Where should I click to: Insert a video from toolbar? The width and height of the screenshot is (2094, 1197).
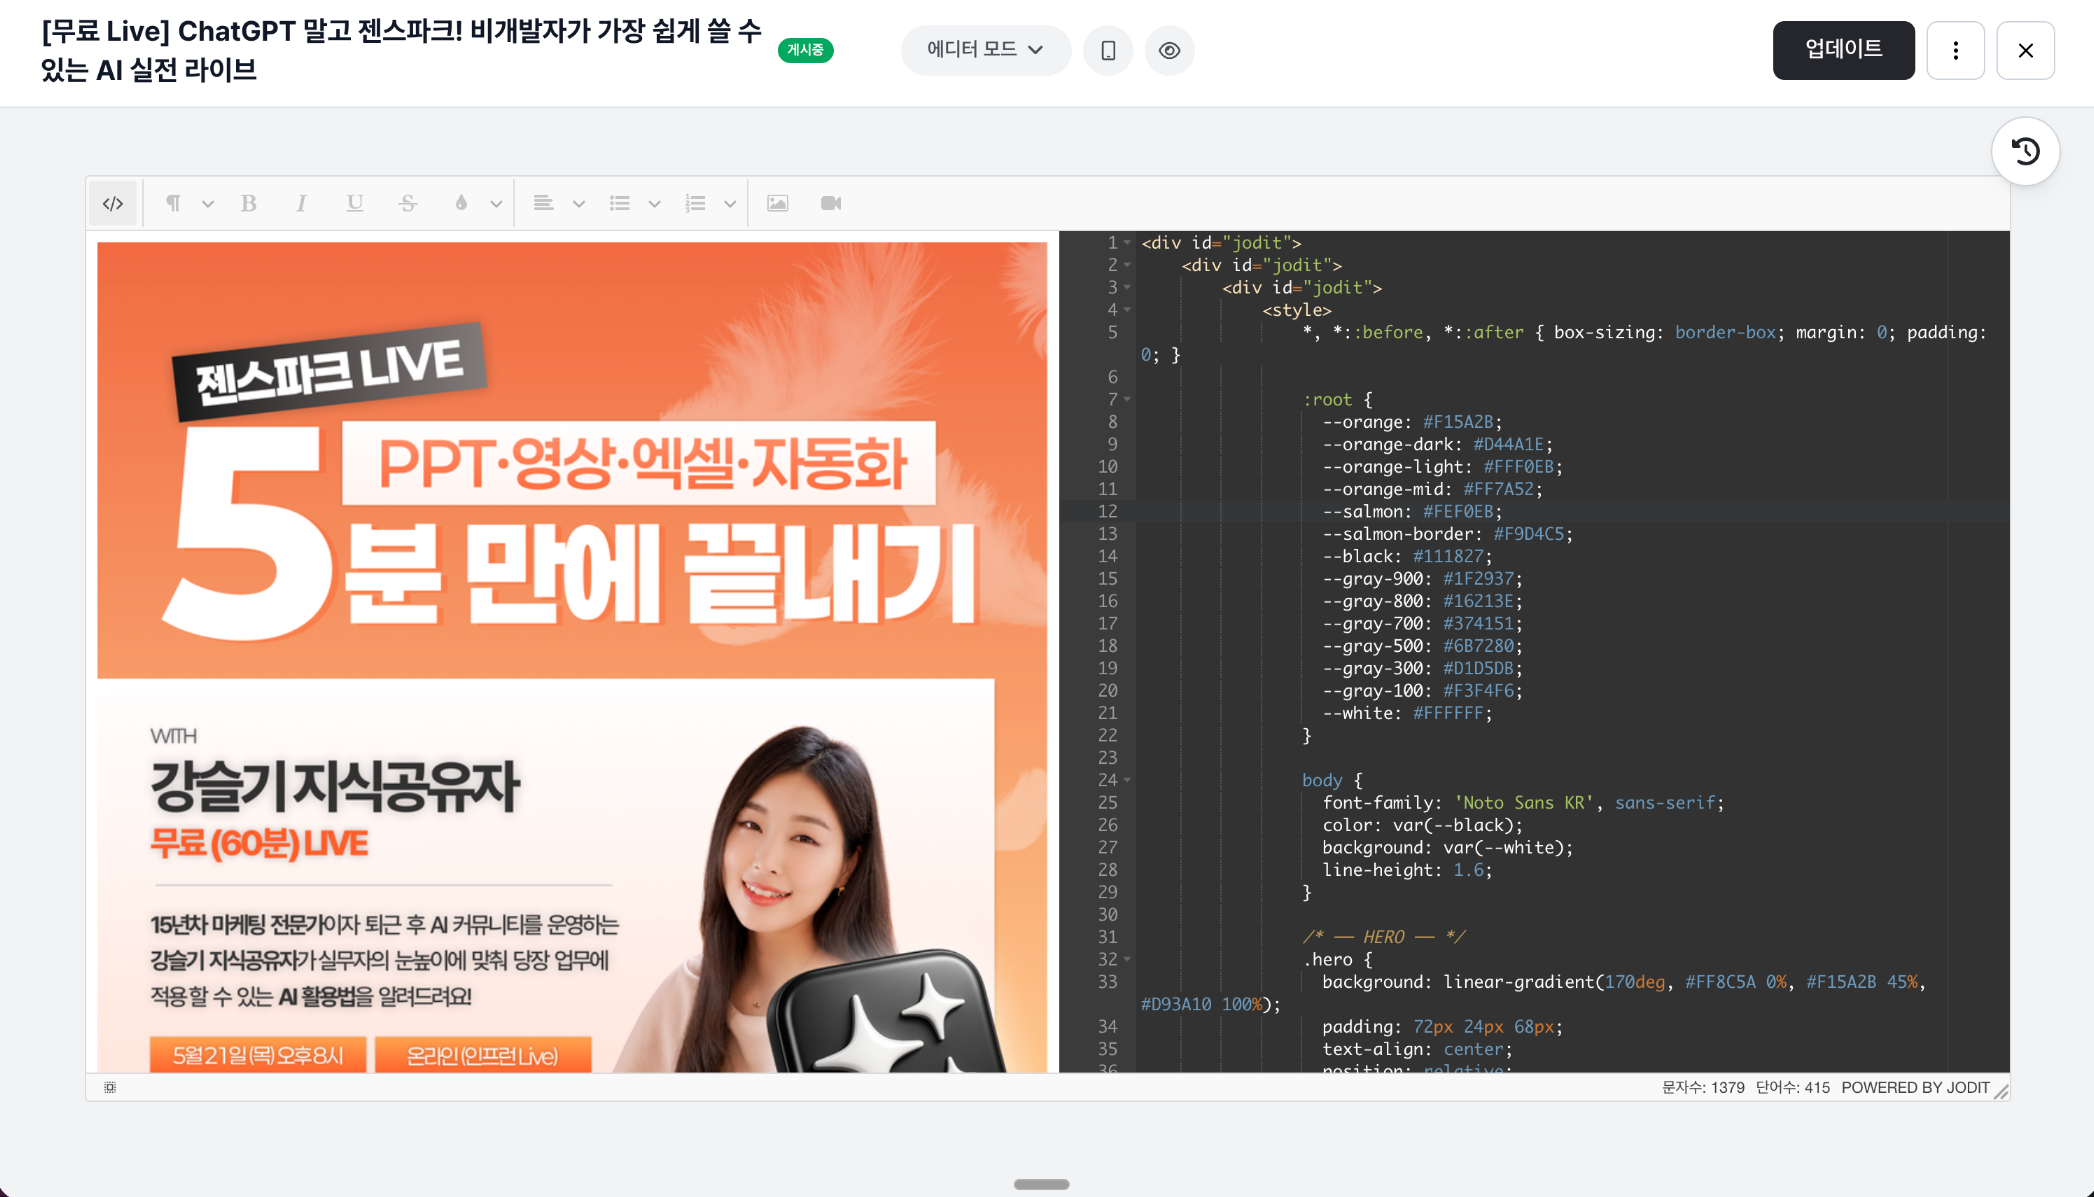click(831, 203)
